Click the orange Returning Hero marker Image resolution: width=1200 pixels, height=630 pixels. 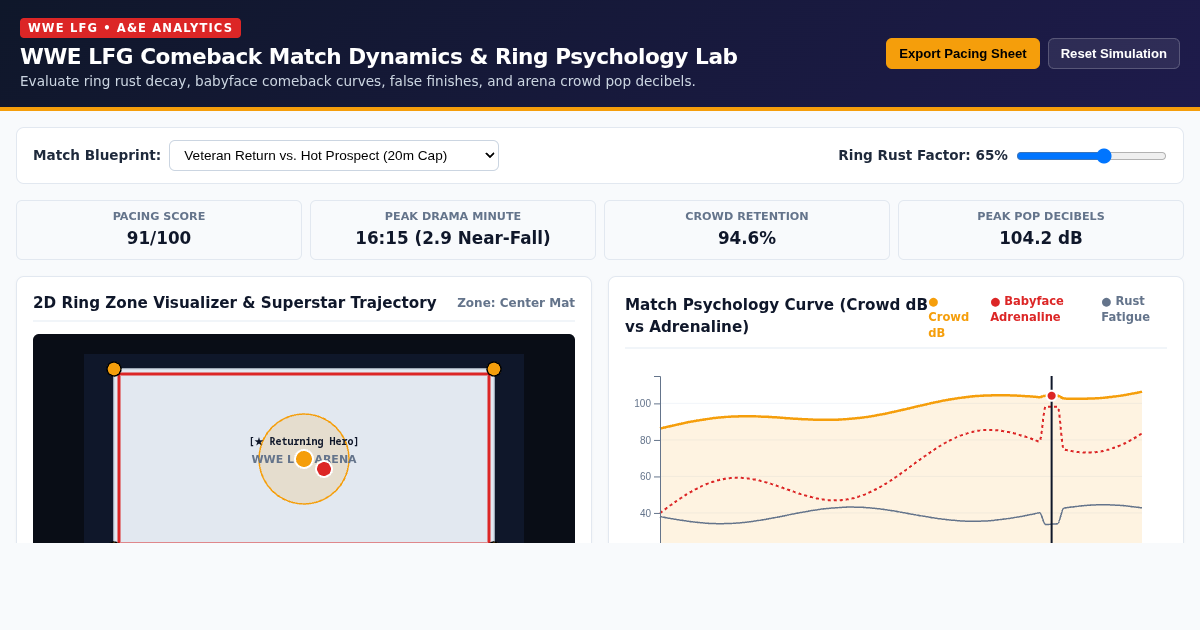pyautogui.click(x=304, y=459)
